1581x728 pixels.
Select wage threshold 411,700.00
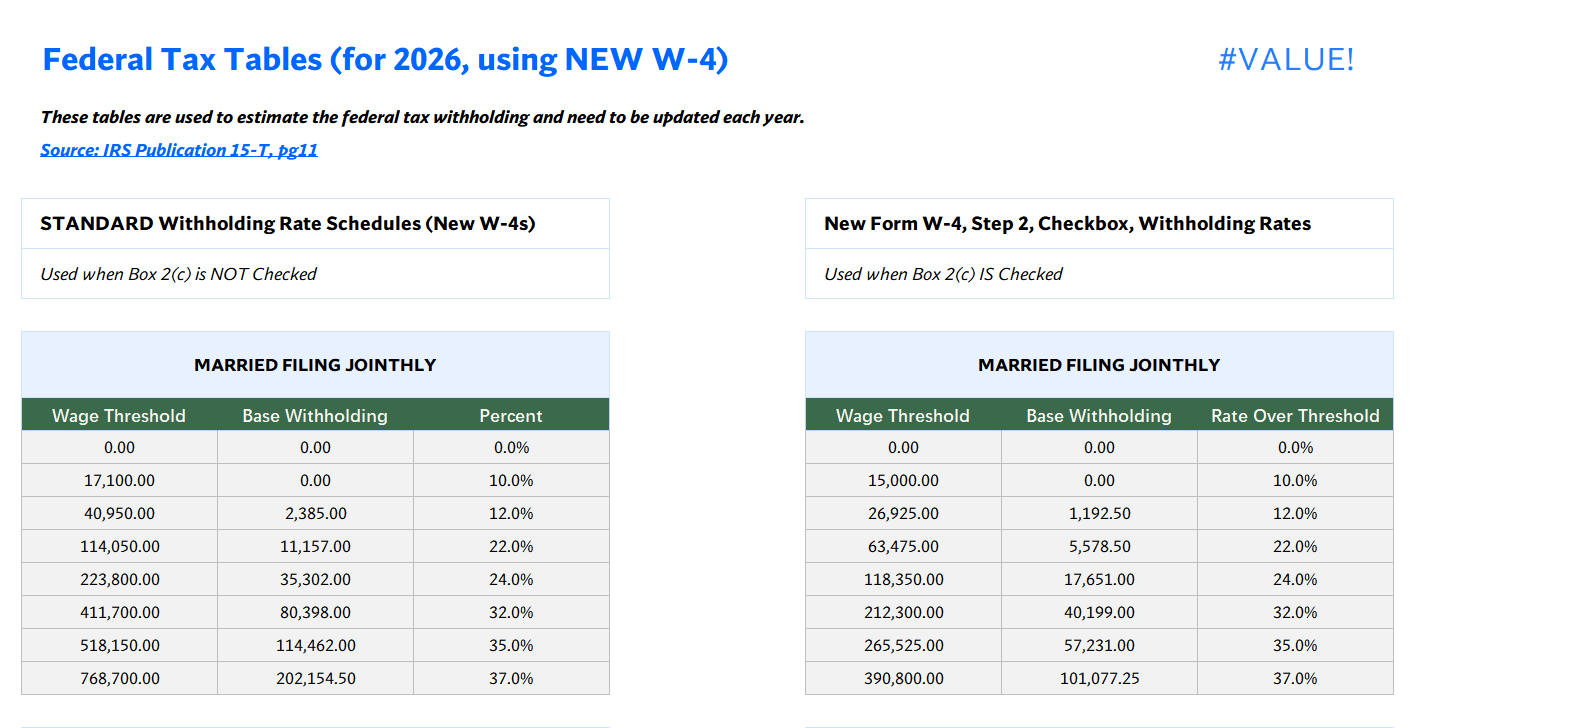[x=120, y=612]
